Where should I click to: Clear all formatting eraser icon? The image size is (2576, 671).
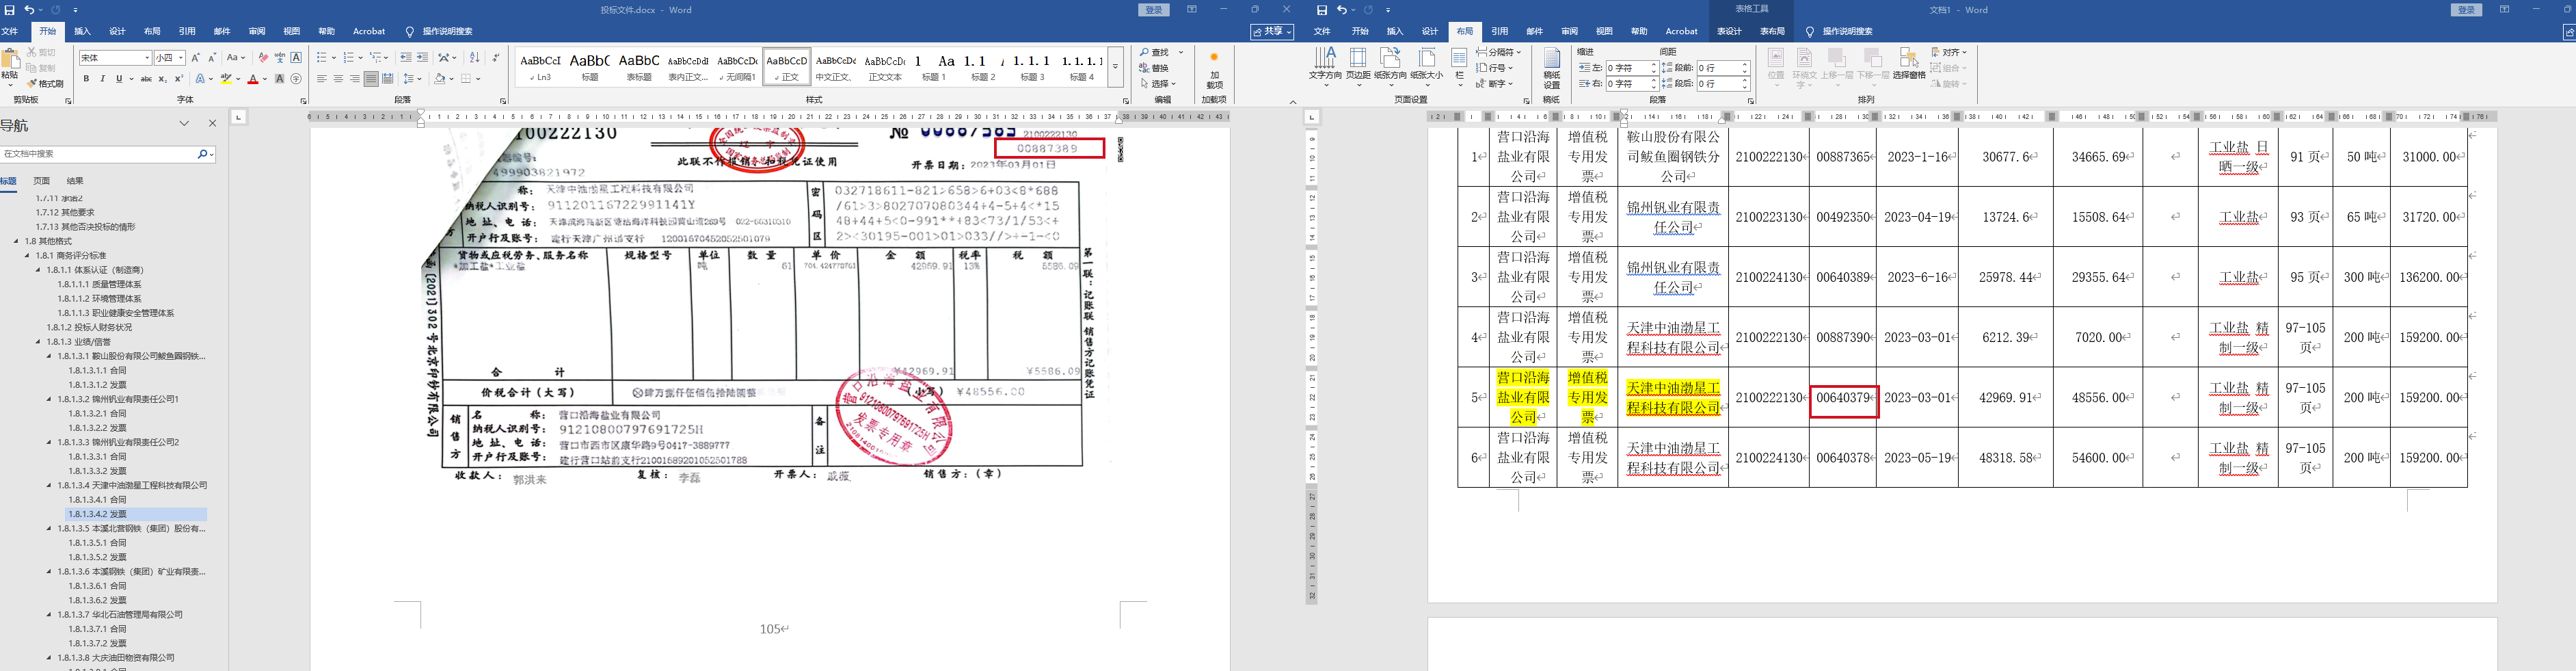(263, 58)
